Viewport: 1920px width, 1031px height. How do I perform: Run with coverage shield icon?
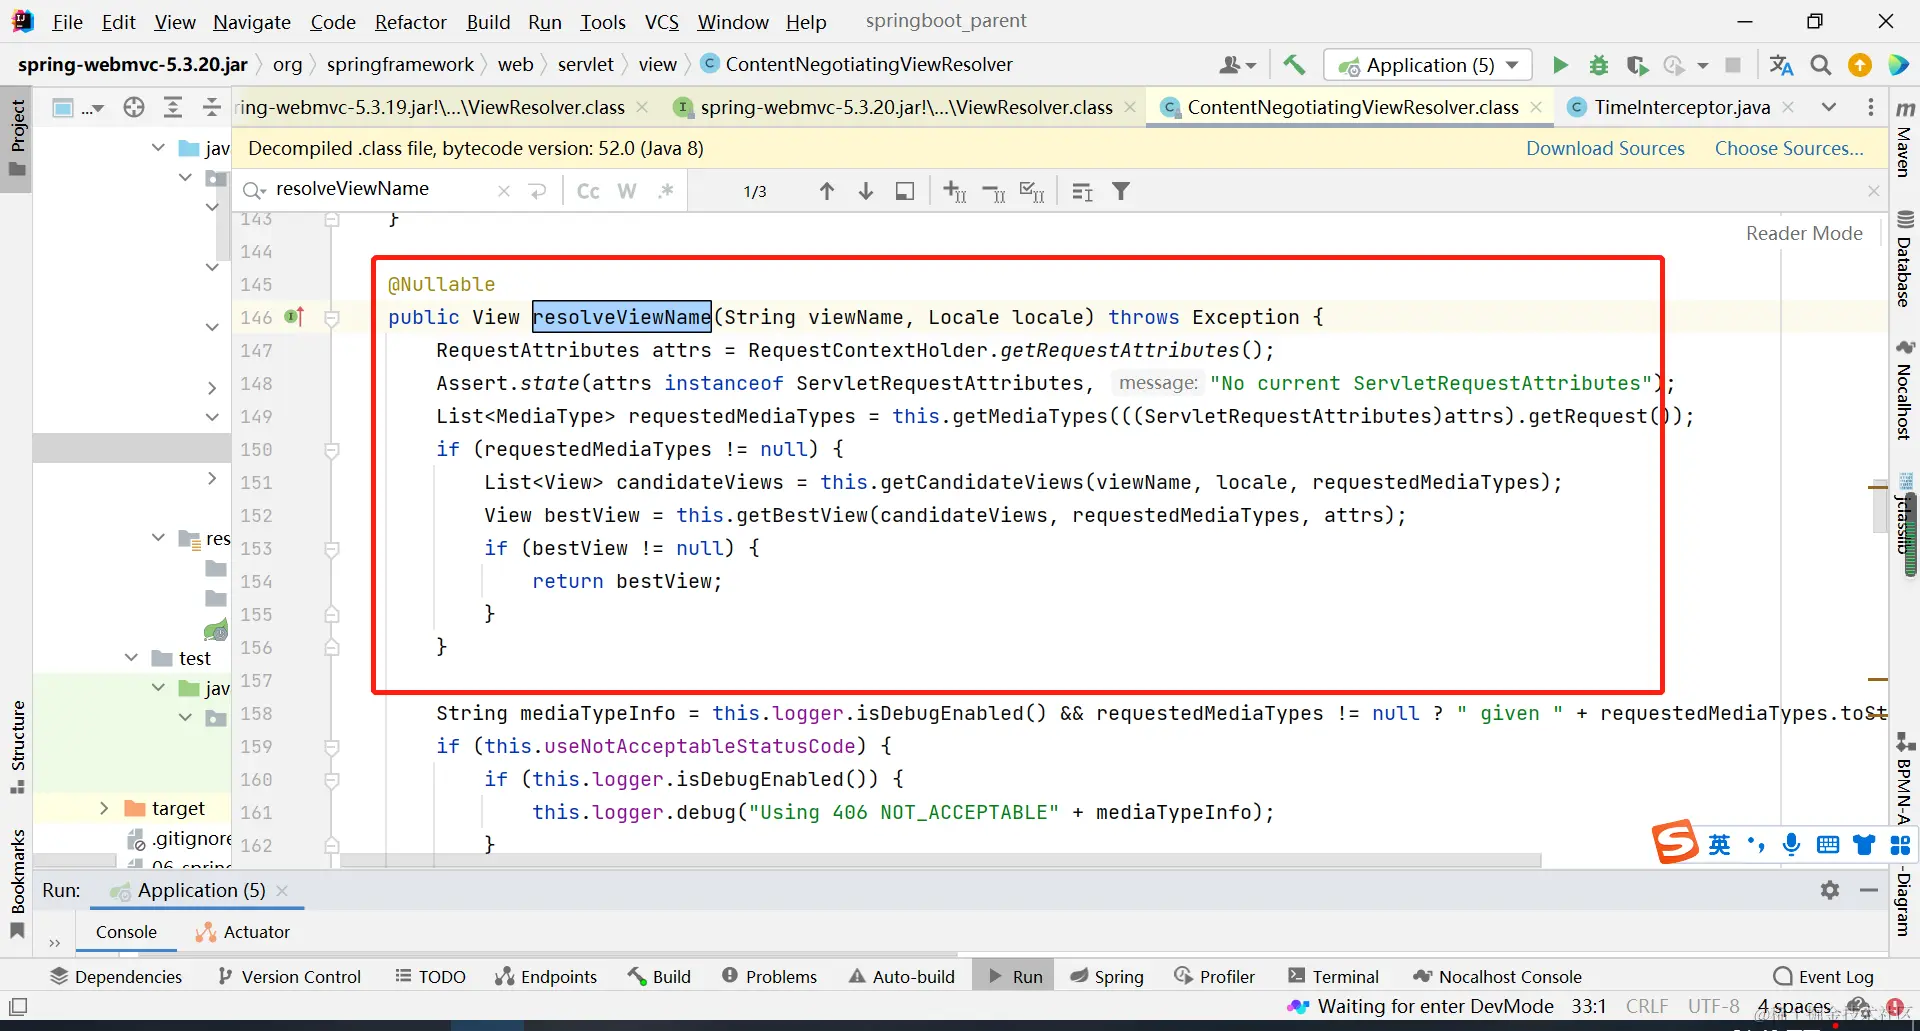[x=1637, y=66]
